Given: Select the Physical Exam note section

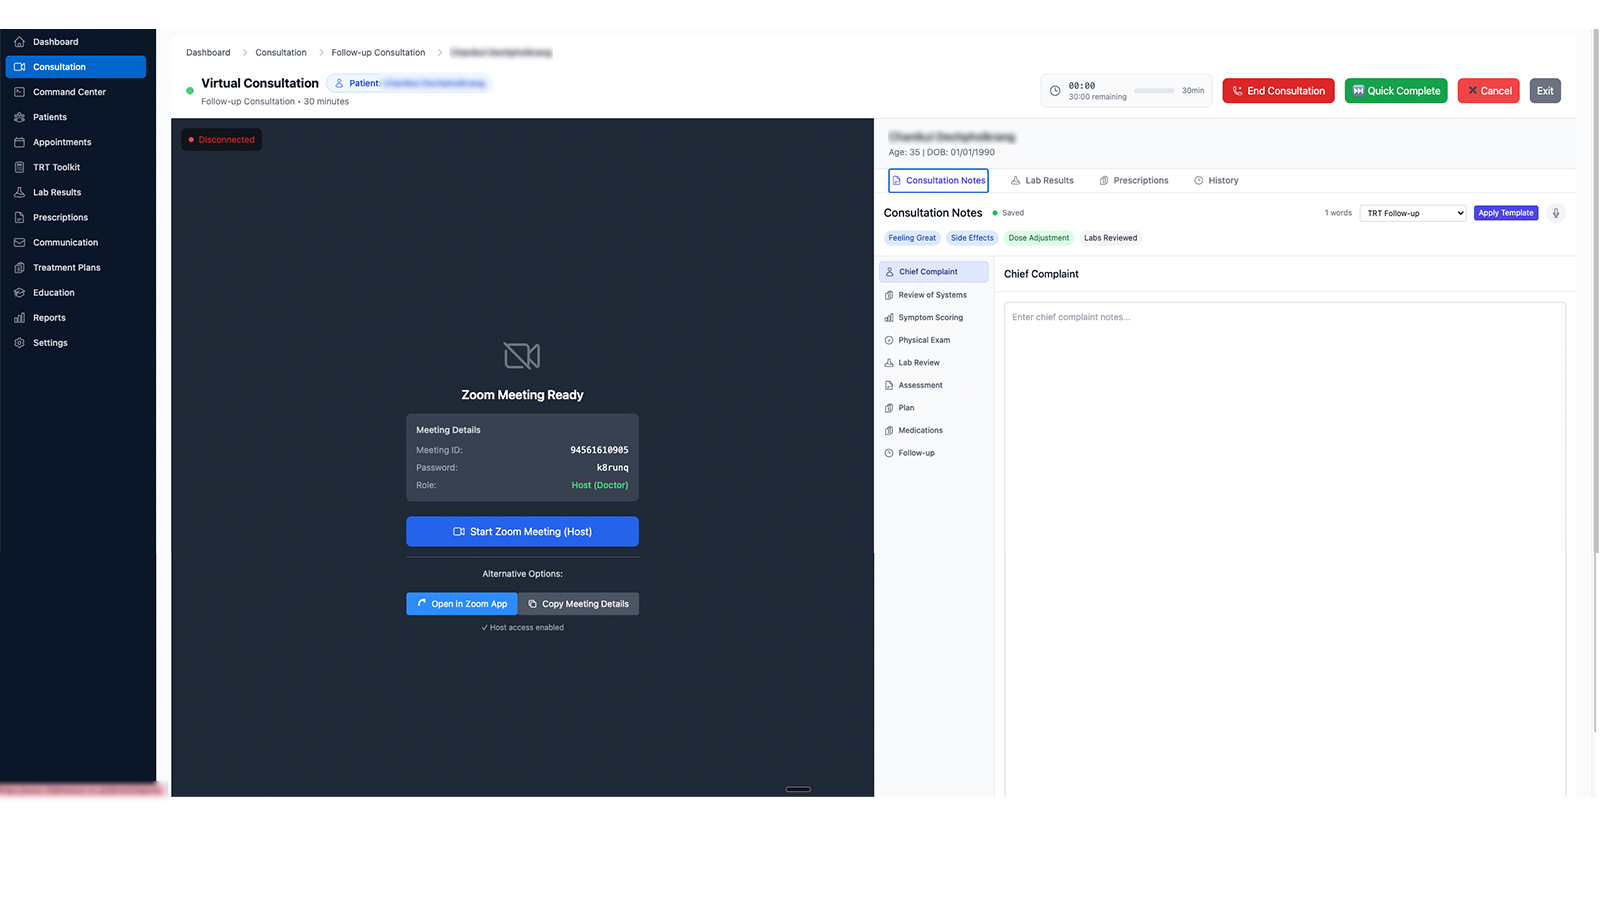Looking at the screenshot, I should (x=923, y=340).
